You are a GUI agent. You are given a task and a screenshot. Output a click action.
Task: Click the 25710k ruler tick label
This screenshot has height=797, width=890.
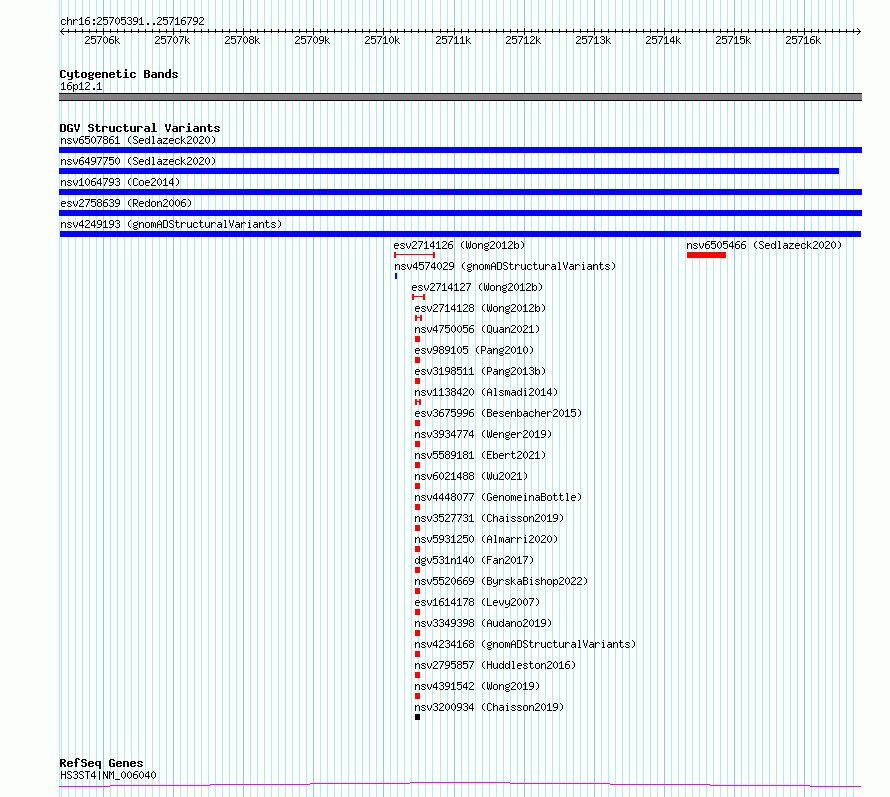click(x=382, y=40)
